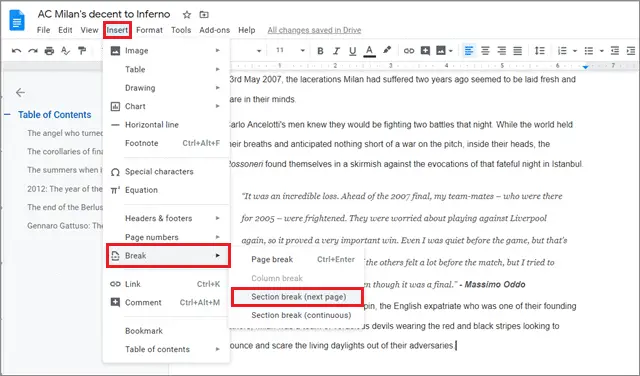The image size is (640, 376).
Task: Expand the numbered list options arrow
Action: coord(575,51)
